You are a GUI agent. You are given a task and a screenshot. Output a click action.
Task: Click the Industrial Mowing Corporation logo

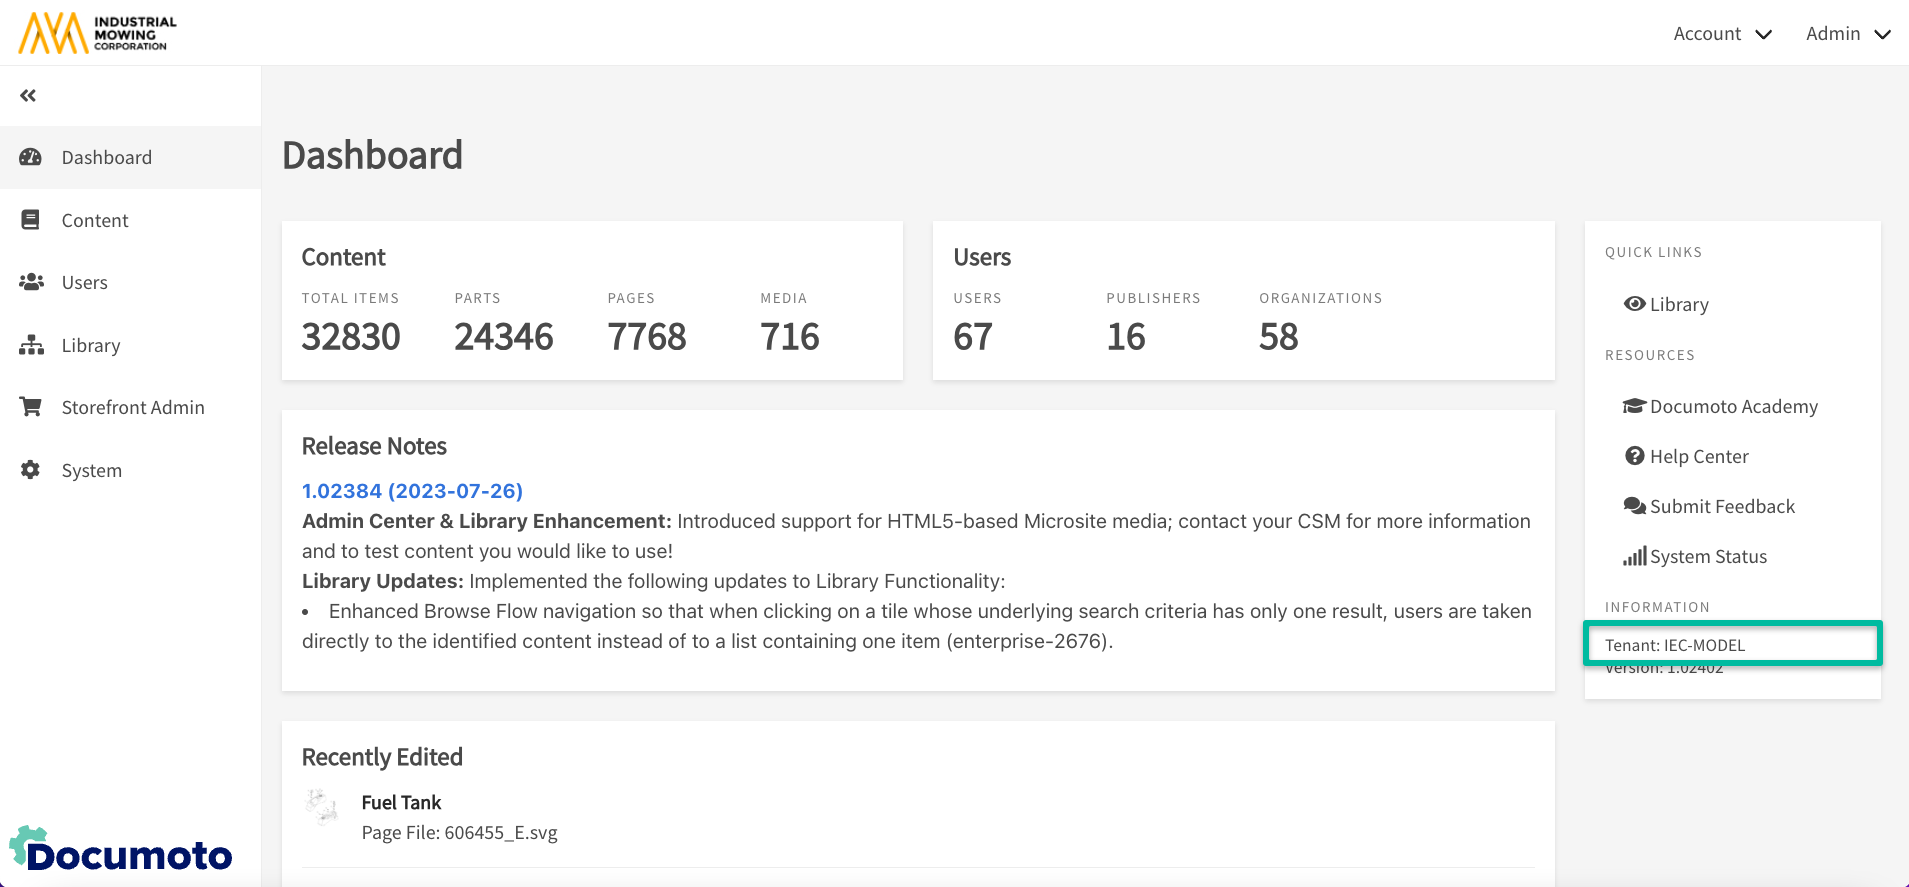(97, 33)
